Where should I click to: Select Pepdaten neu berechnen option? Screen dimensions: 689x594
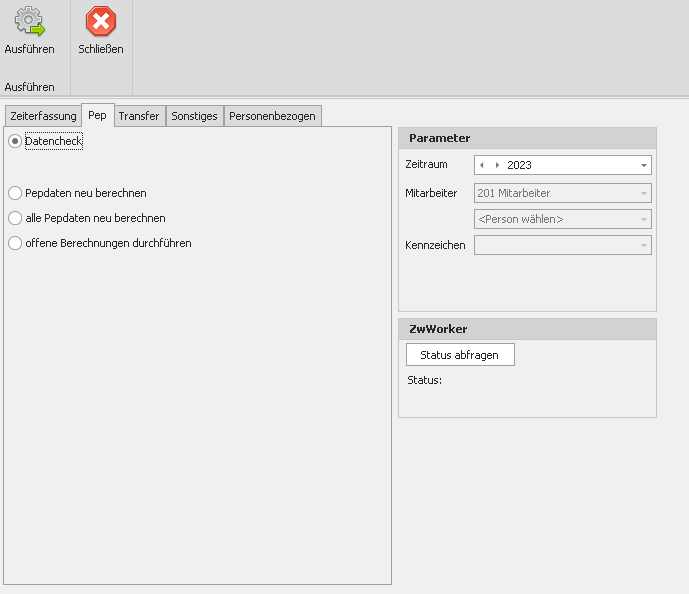(x=15, y=193)
